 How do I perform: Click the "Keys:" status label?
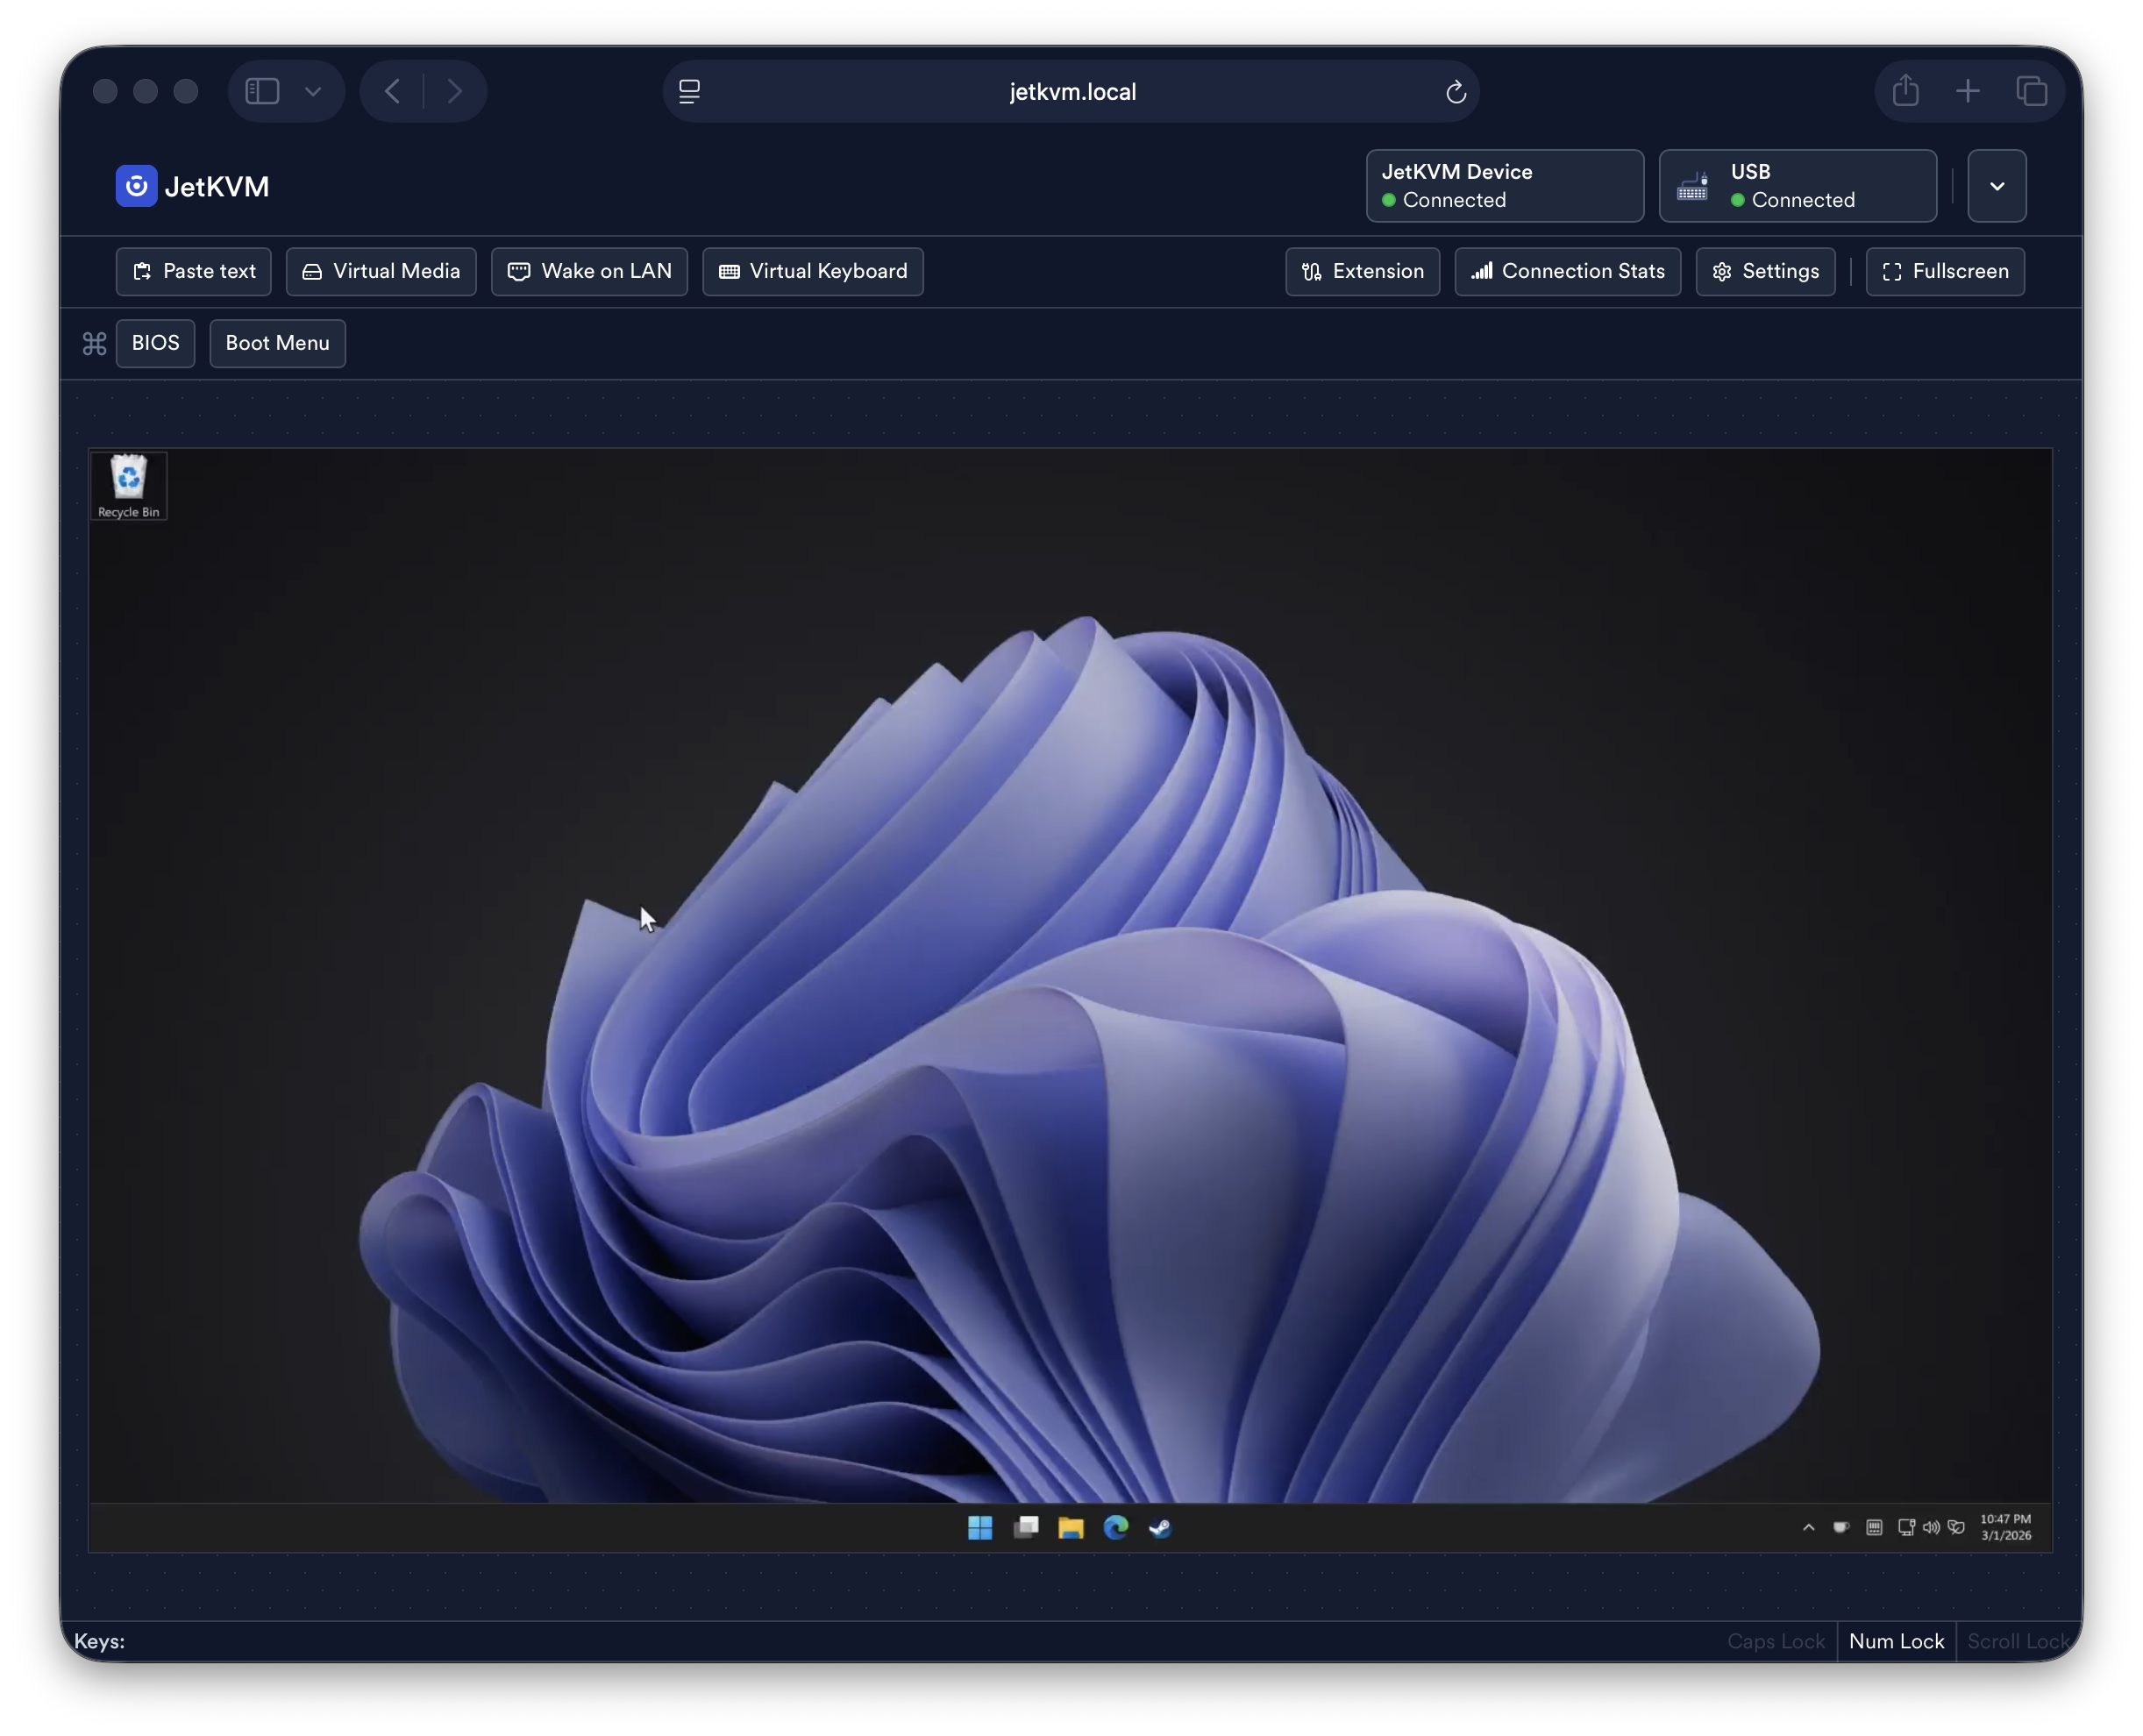tap(100, 1642)
